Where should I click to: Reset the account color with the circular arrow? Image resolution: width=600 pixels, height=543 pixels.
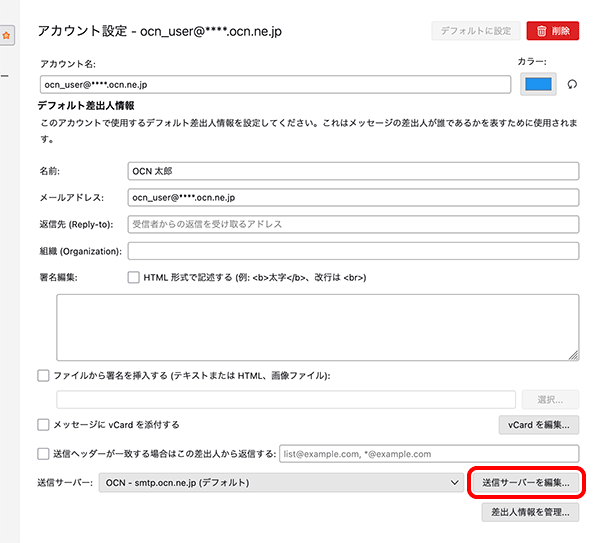click(573, 85)
